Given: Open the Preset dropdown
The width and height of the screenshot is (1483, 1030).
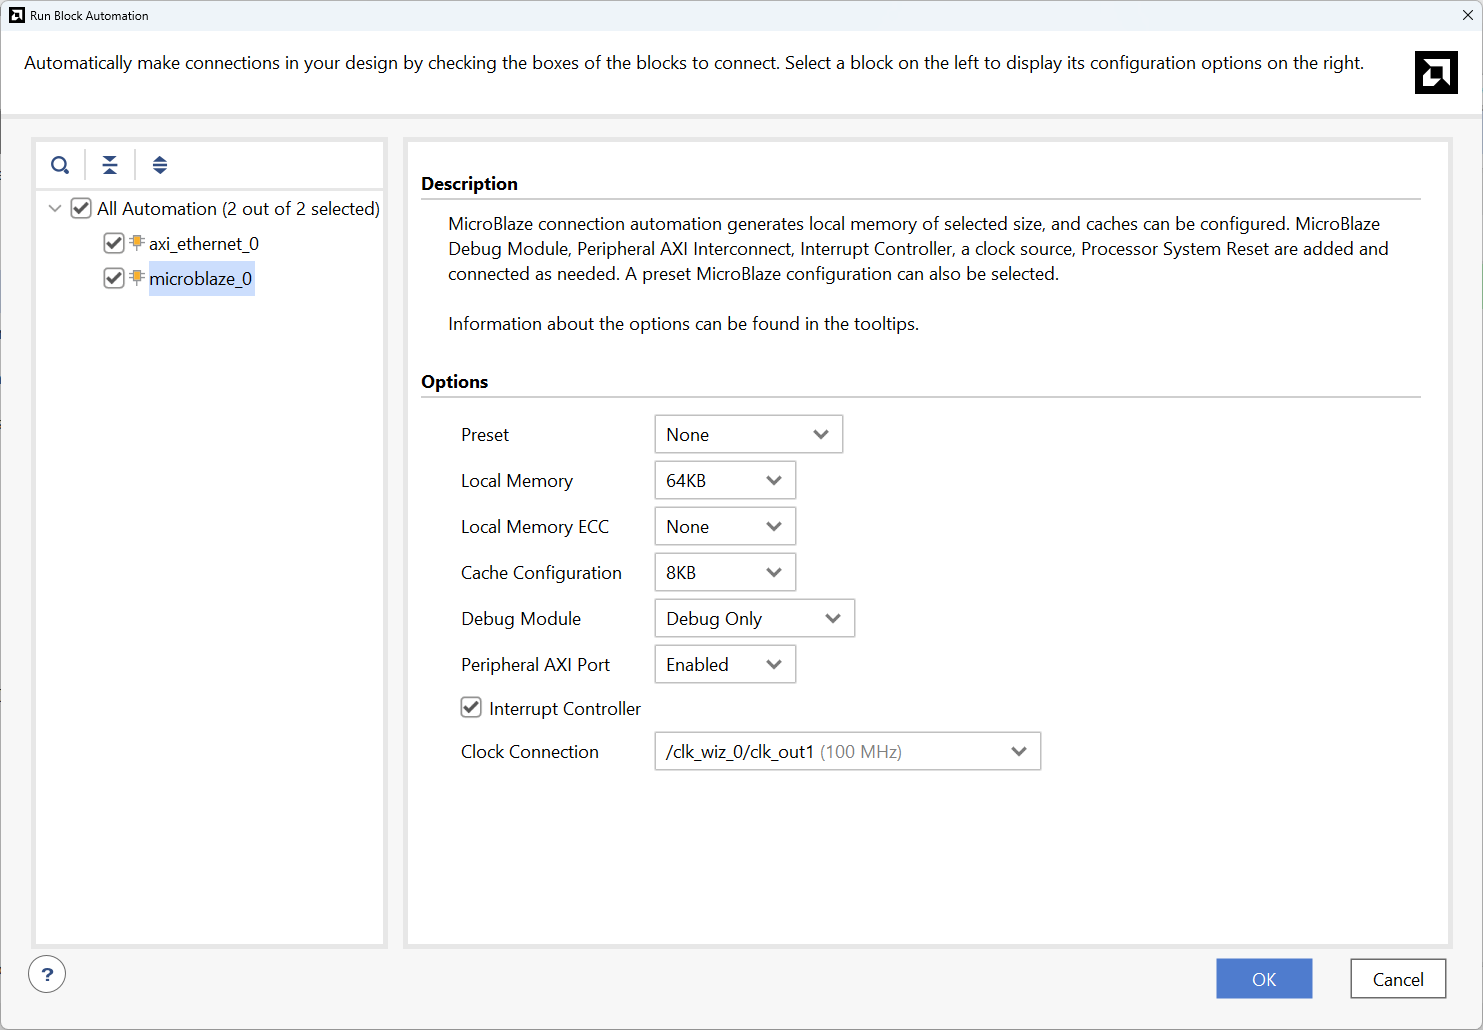Looking at the screenshot, I should click(748, 434).
